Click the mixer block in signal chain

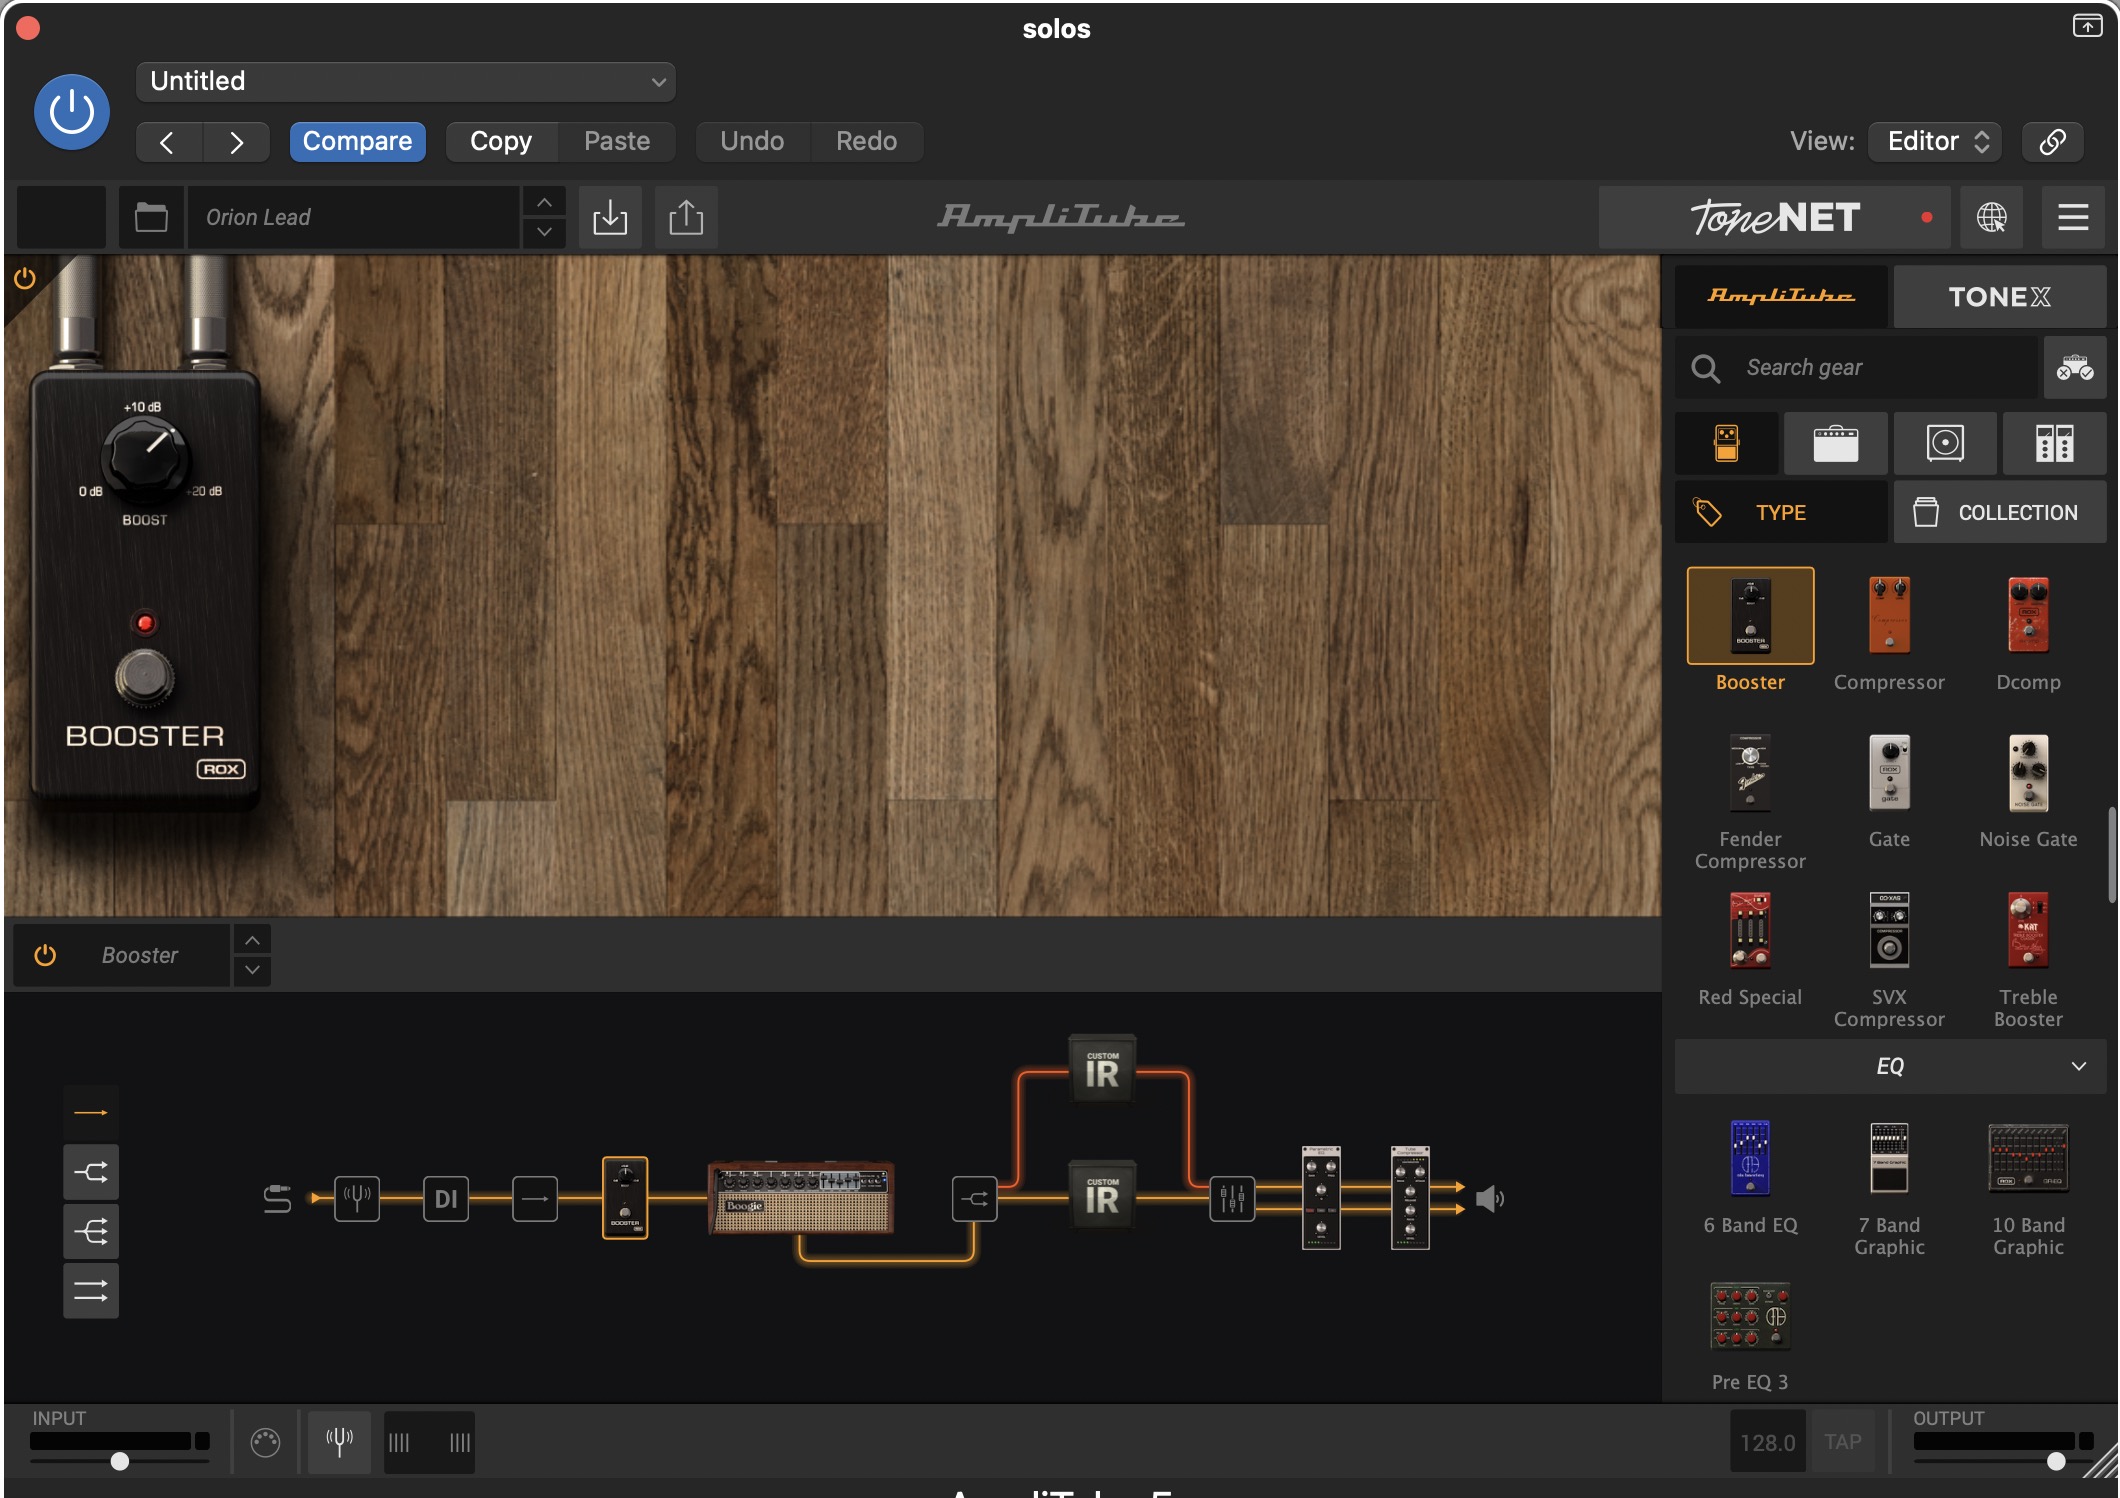point(1232,1197)
